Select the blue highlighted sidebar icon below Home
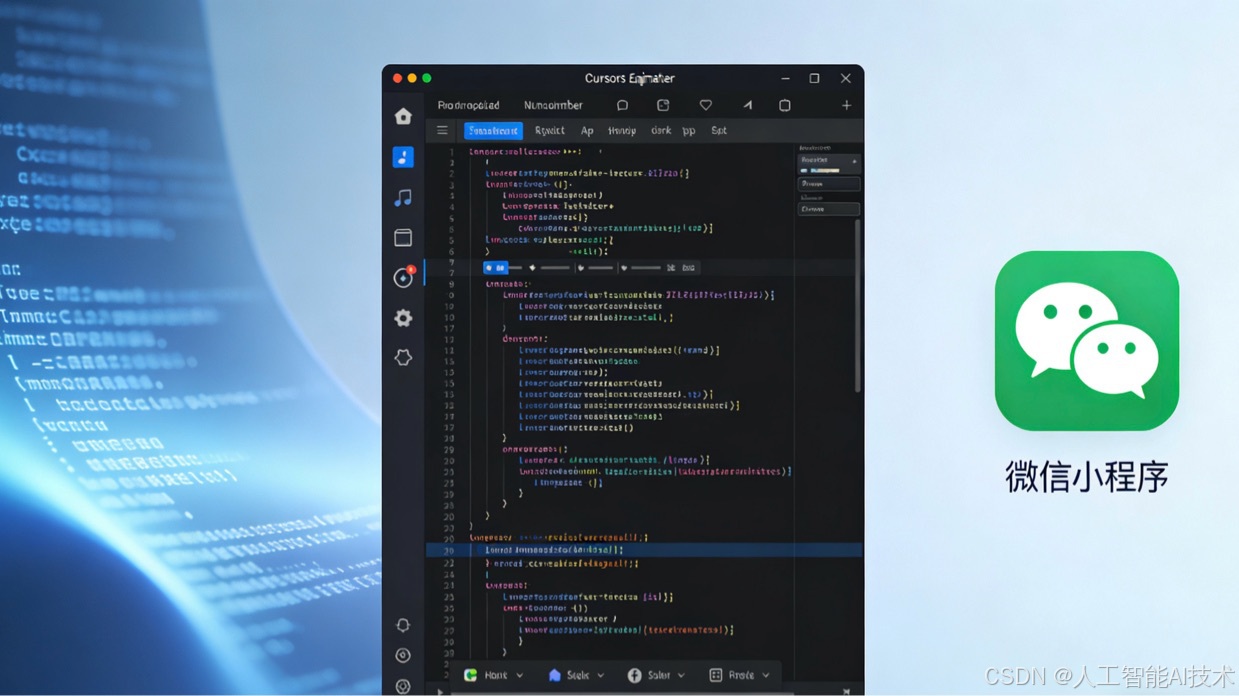 402,157
